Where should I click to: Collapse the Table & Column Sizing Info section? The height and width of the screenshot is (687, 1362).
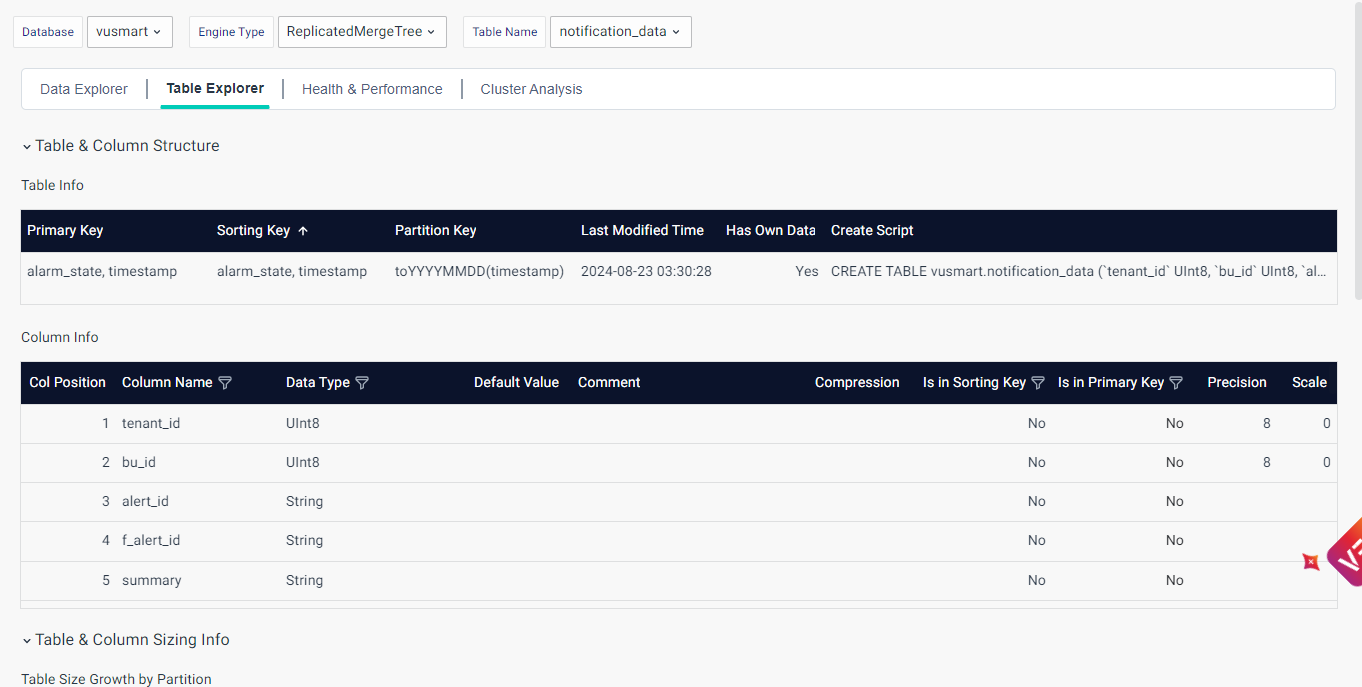click(x=27, y=640)
